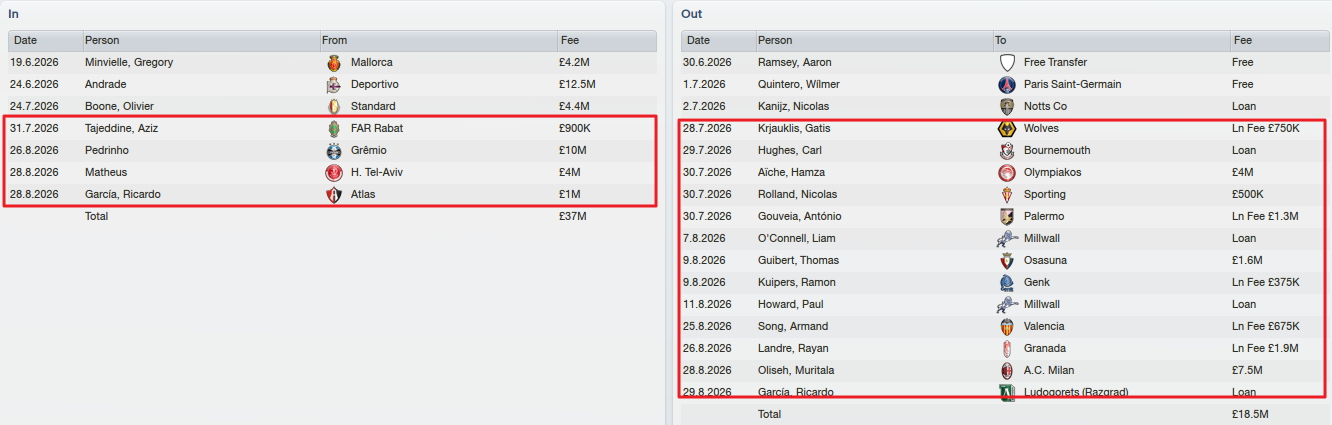This screenshot has height=425, width=1332.
Task: Click the A.C. Milan crest icon
Action: tap(1007, 370)
